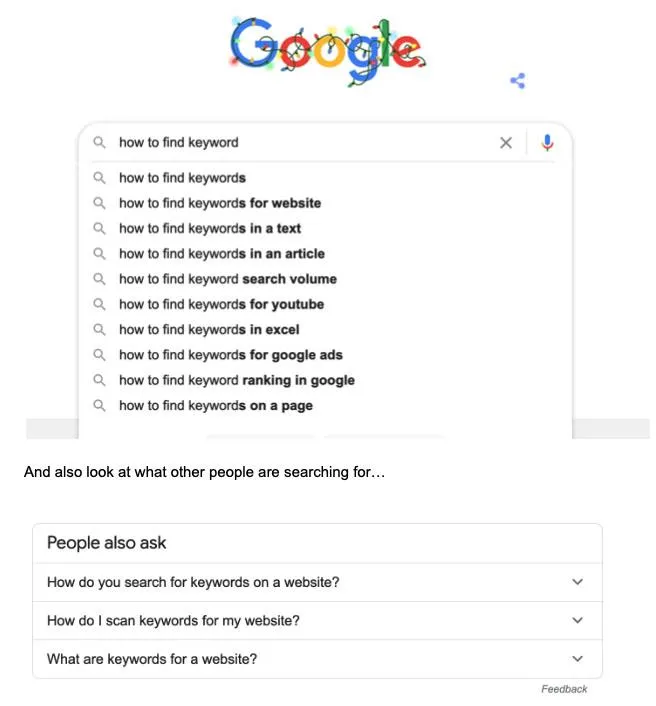
Task: Choose suggestion 'keywords in an article'
Action: coord(222,253)
